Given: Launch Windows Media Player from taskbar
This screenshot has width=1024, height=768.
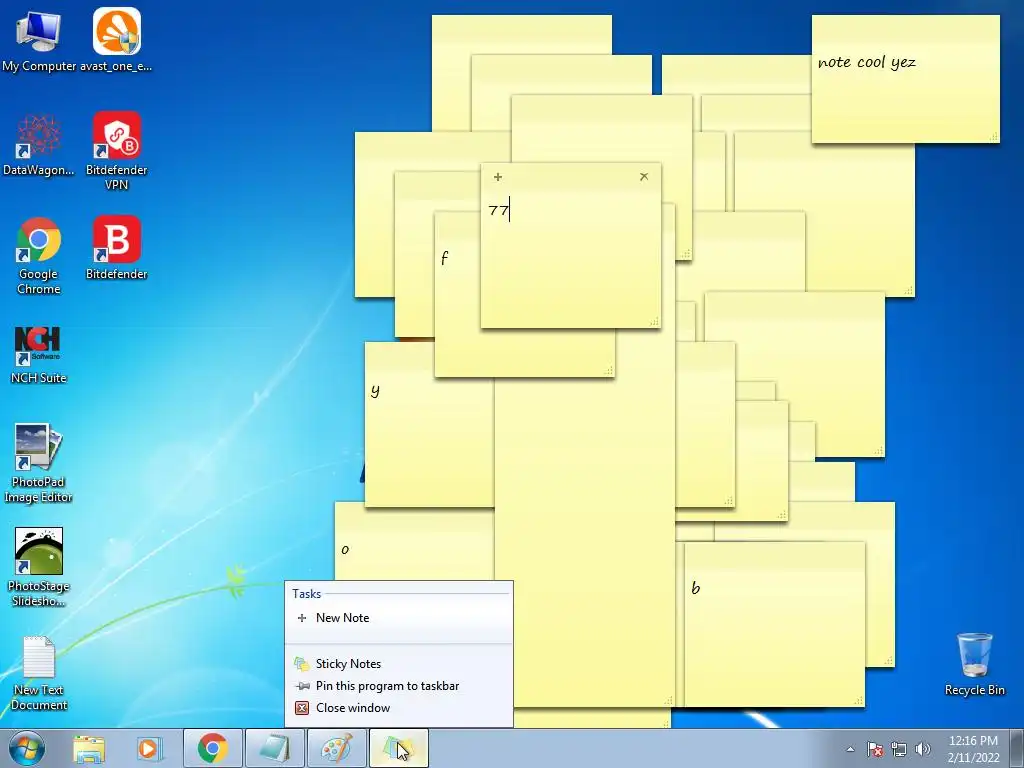Looking at the screenshot, I should 149,749.
